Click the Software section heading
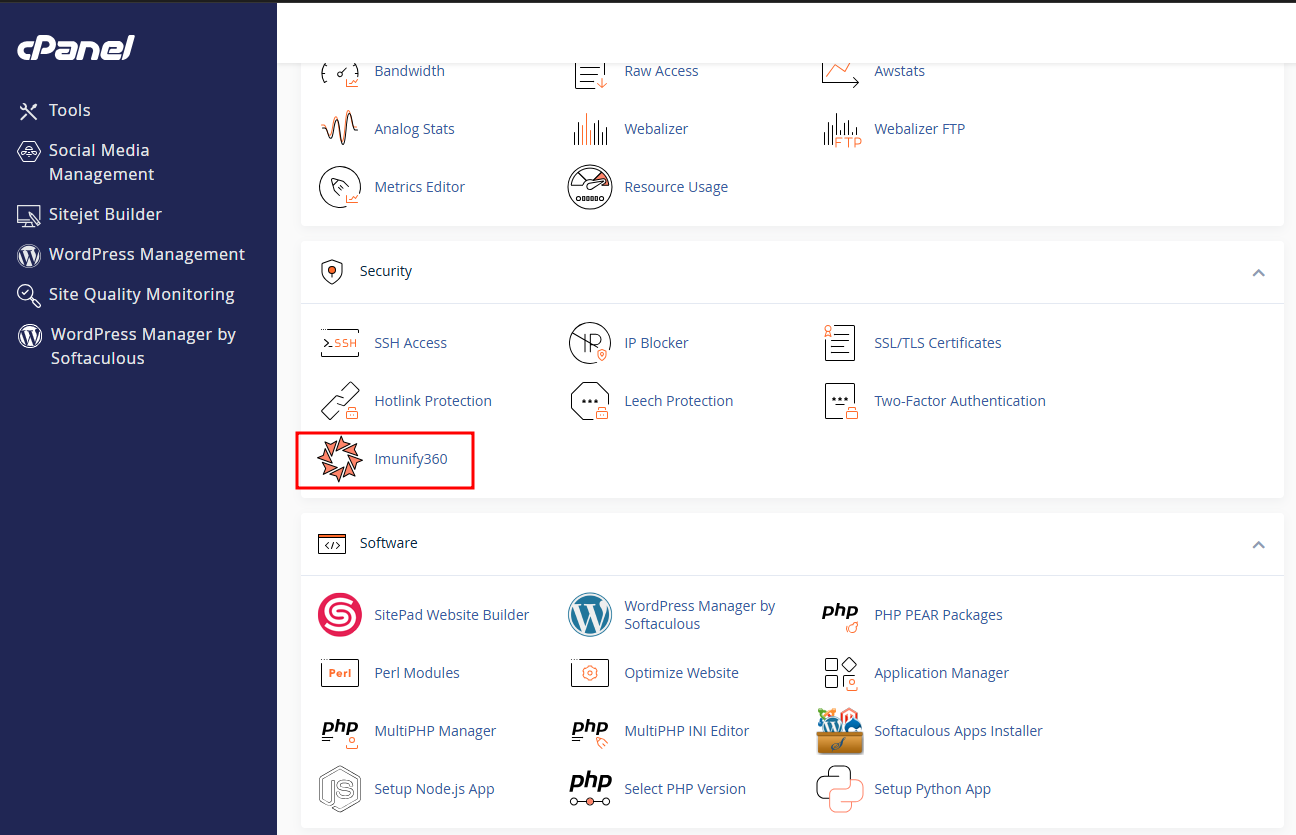 pyautogui.click(x=389, y=543)
